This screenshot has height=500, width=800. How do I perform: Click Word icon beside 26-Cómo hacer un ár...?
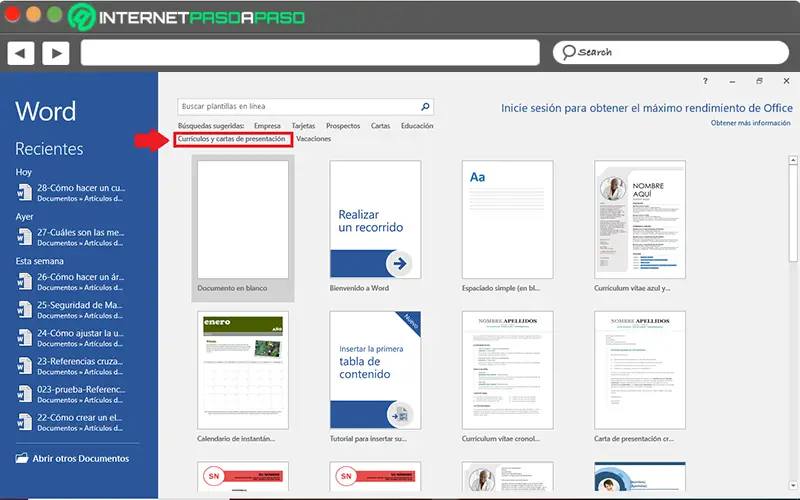pyautogui.click(x=23, y=281)
